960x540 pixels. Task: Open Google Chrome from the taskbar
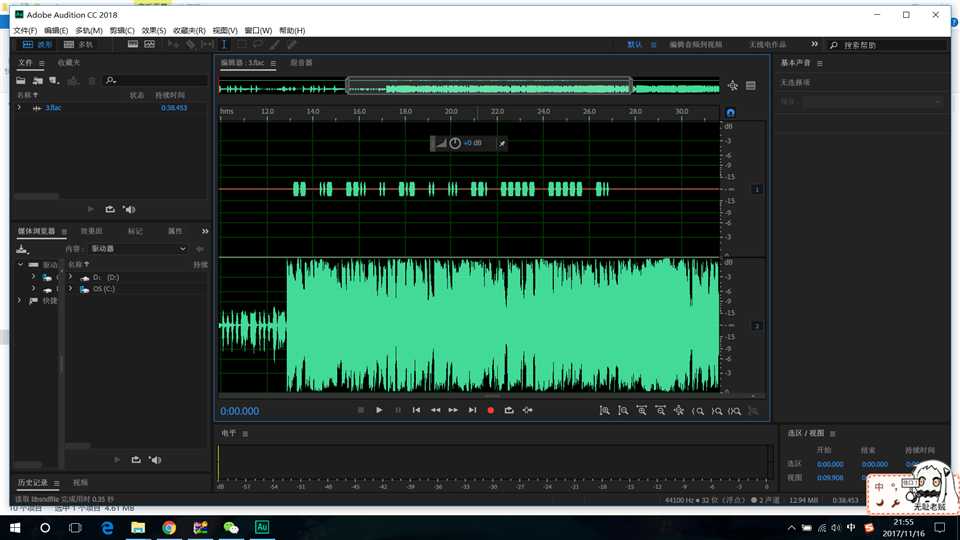[169, 527]
